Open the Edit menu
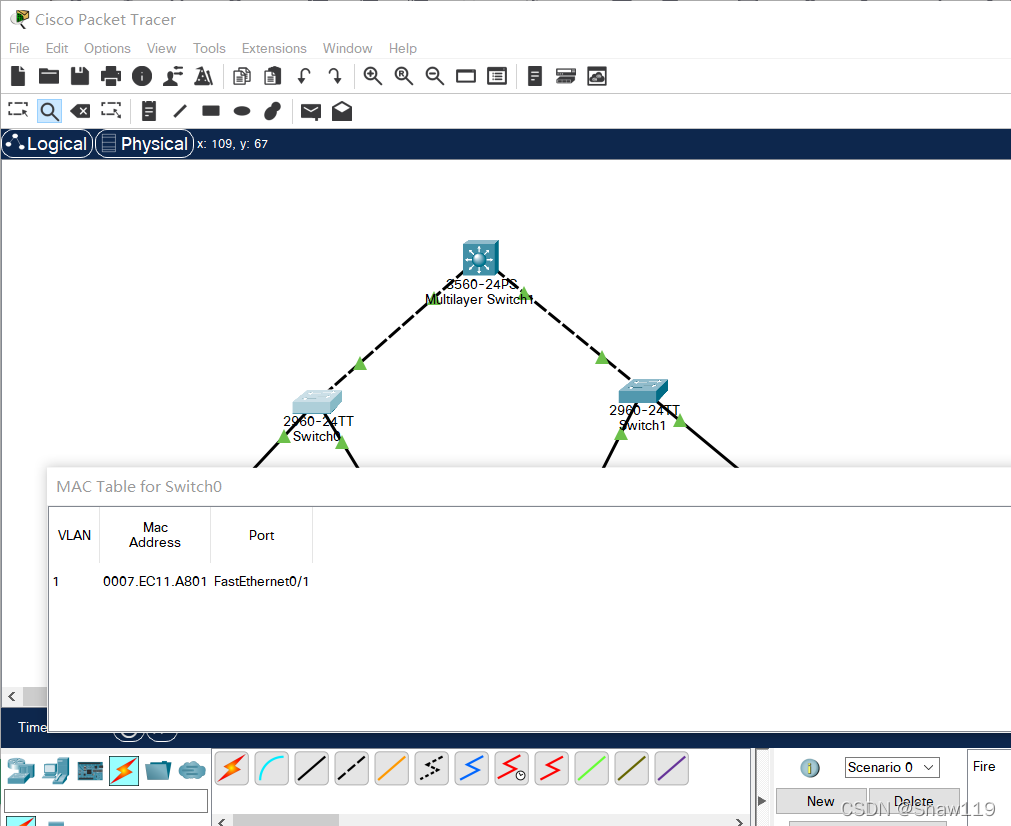Image resolution: width=1011 pixels, height=826 pixels. click(x=57, y=48)
